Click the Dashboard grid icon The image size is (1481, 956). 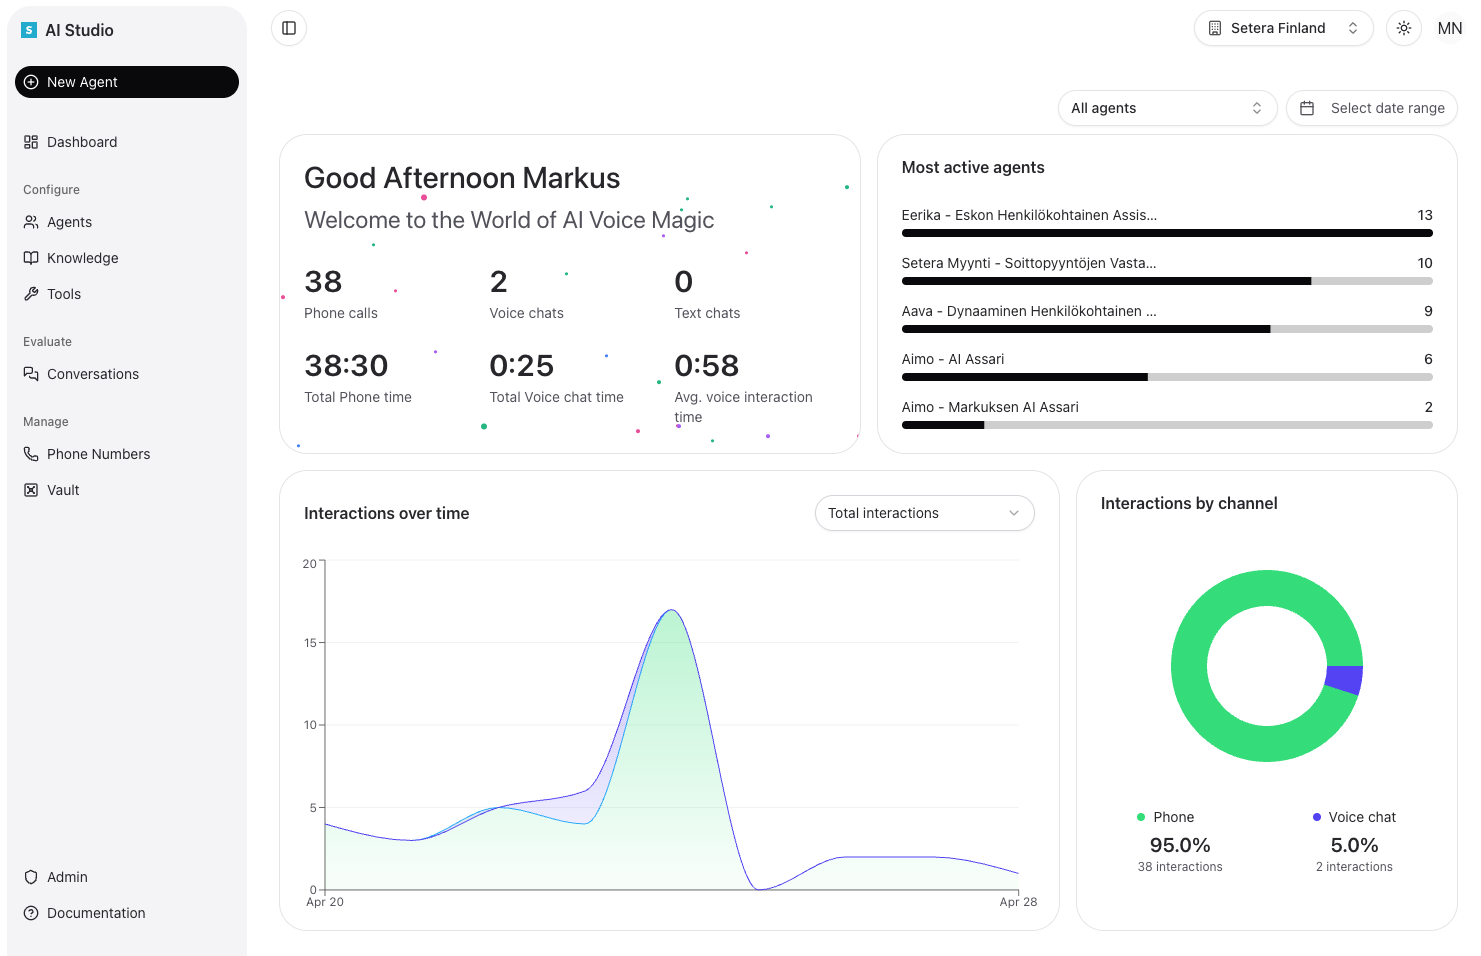click(31, 142)
